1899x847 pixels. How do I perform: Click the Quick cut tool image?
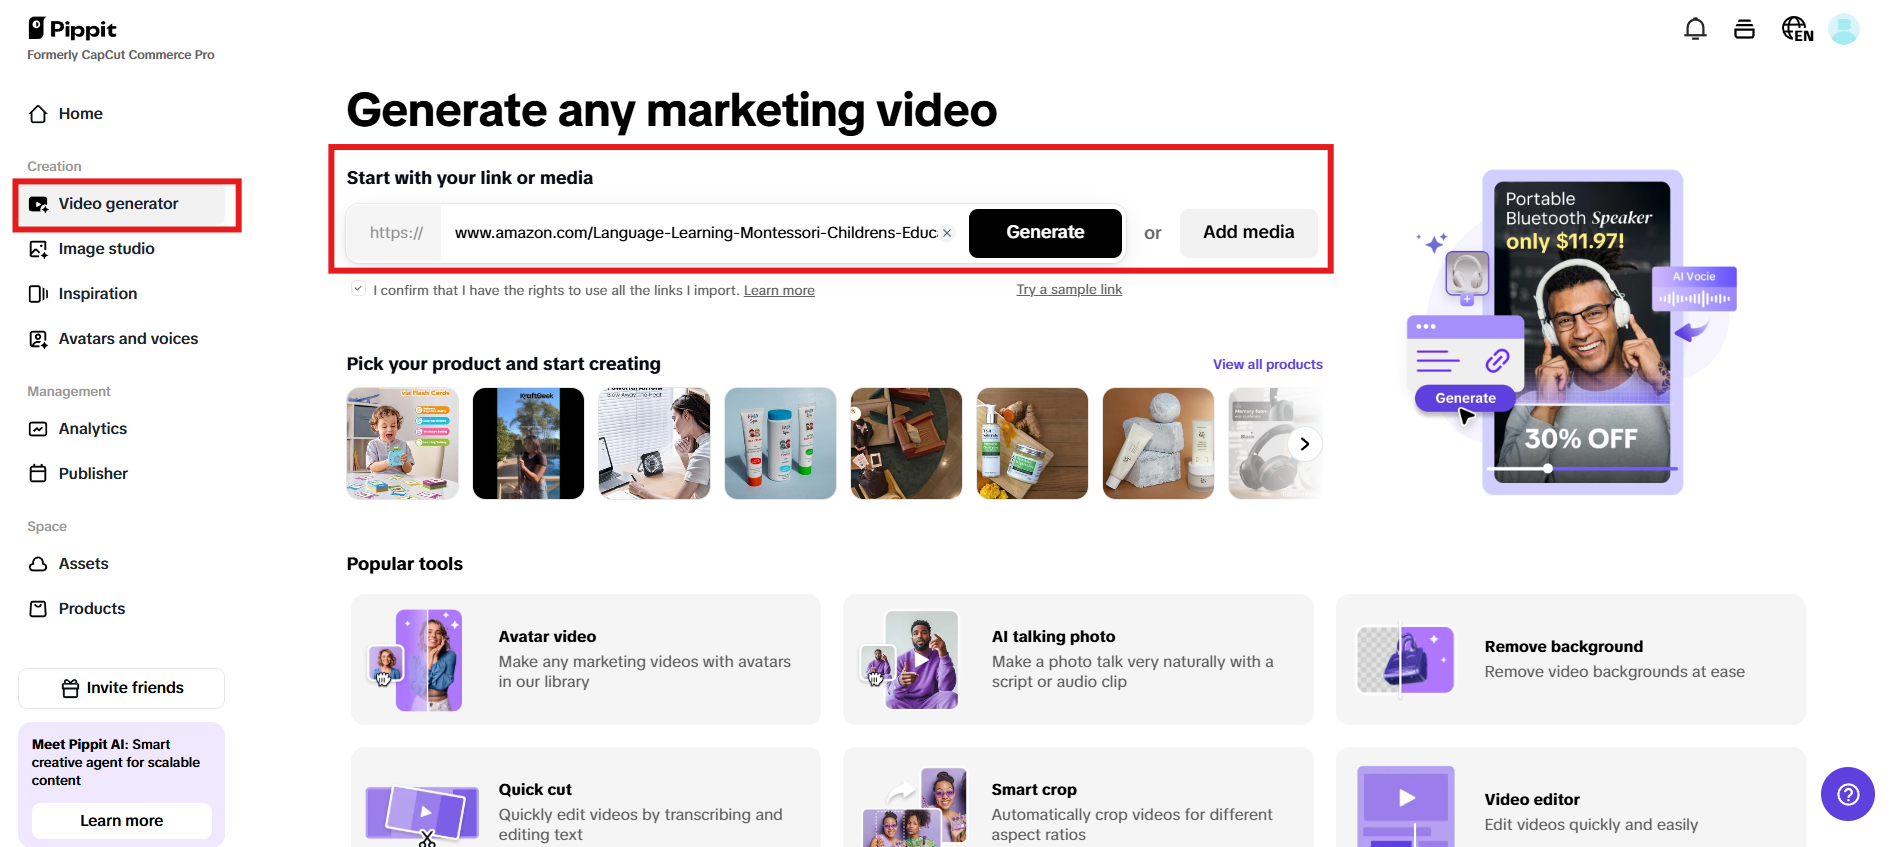[422, 814]
